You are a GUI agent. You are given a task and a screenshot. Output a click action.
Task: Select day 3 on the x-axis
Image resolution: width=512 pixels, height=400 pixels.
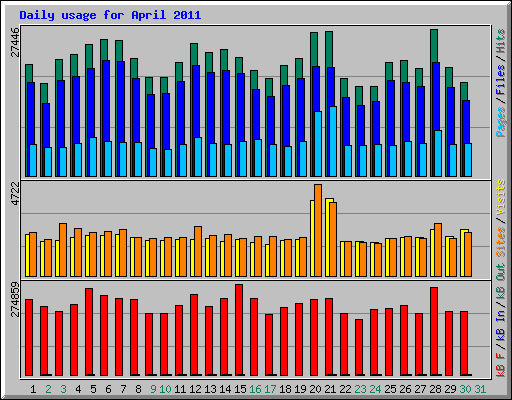pyautogui.click(x=63, y=389)
